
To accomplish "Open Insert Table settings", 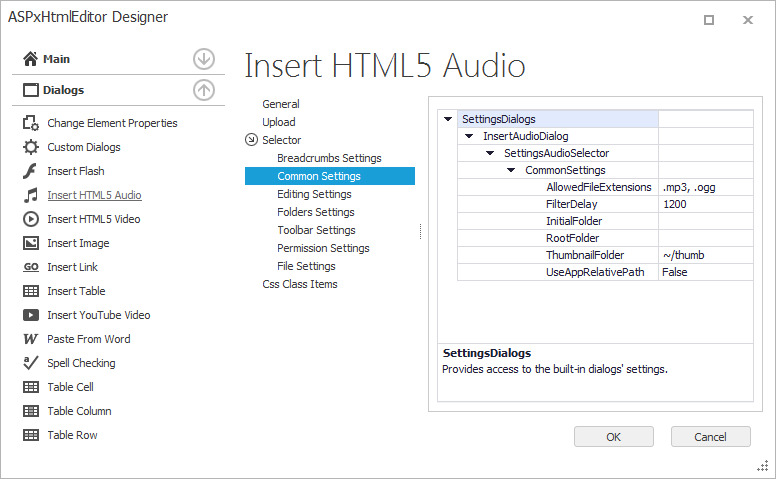I will pos(76,291).
